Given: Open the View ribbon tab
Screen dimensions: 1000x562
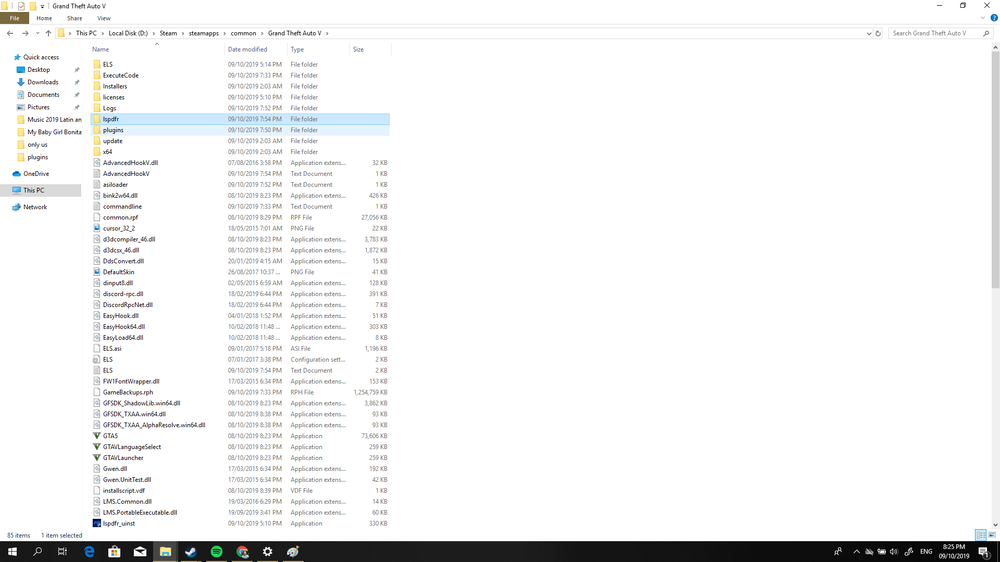Looking at the screenshot, I should point(103,18).
